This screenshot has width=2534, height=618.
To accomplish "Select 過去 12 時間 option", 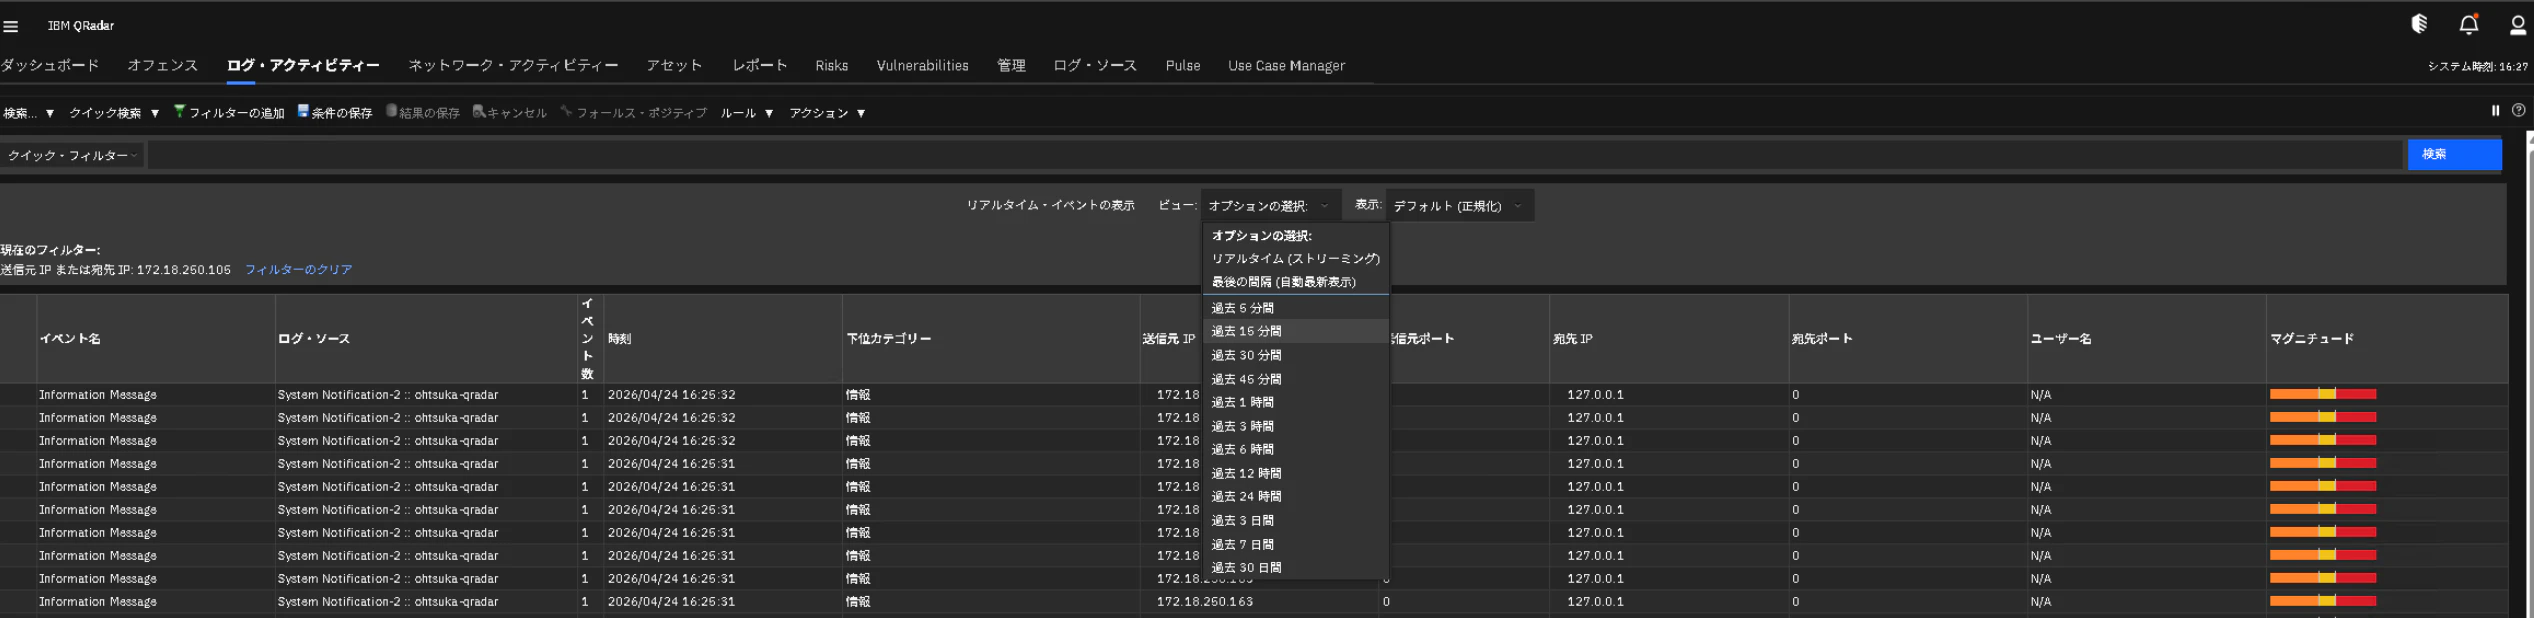I will point(1295,473).
